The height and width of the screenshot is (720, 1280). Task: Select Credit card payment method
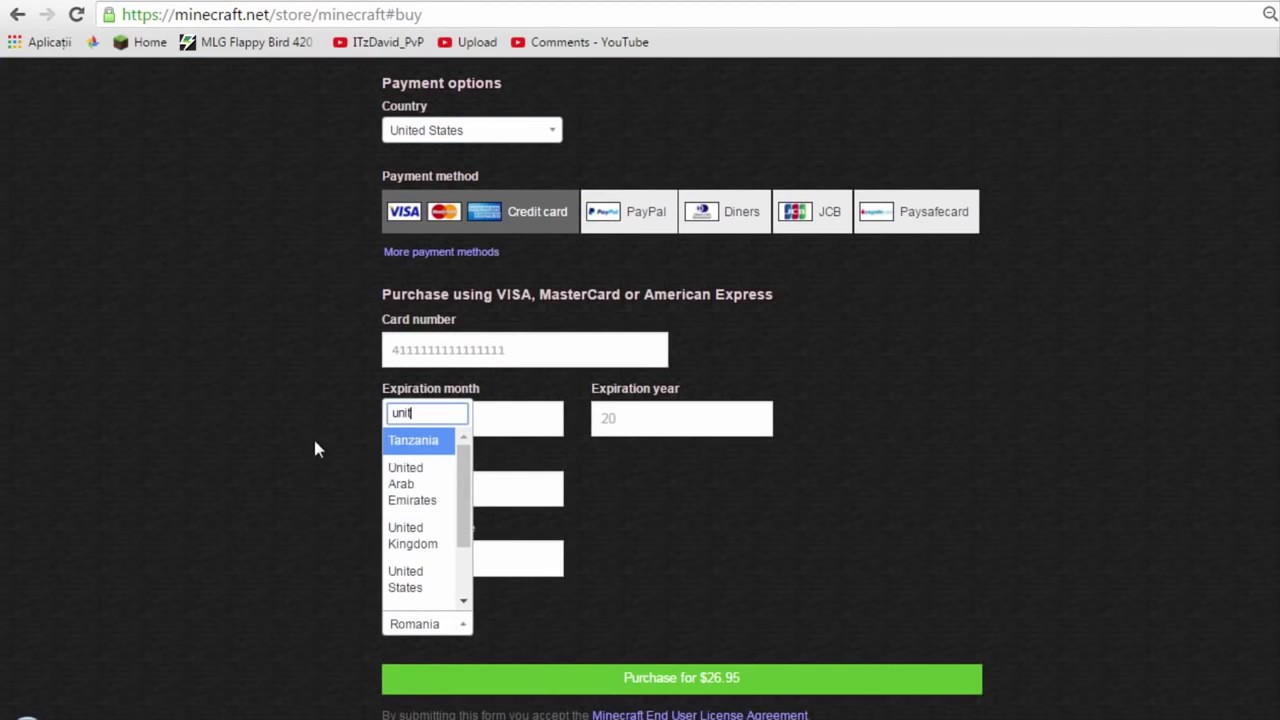[x=480, y=211]
